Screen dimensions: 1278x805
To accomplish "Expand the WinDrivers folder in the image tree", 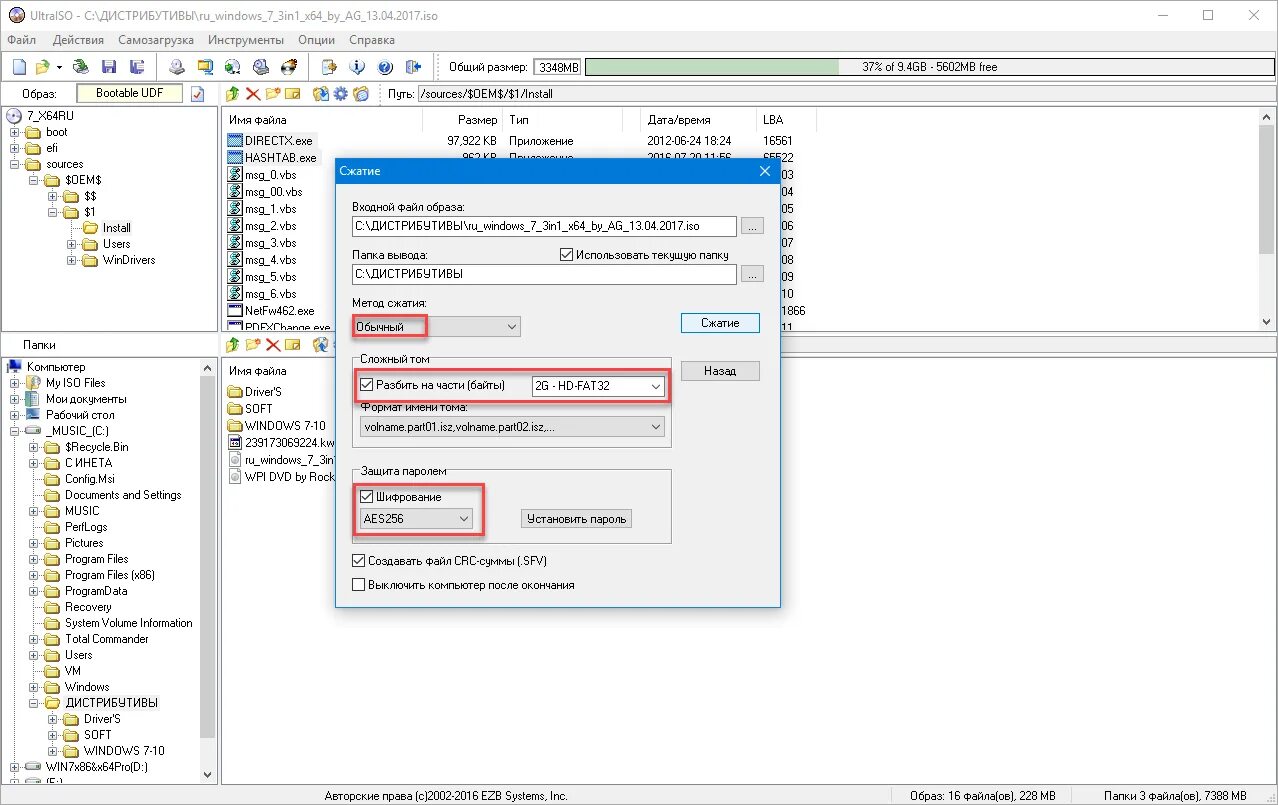I will click(73, 260).
